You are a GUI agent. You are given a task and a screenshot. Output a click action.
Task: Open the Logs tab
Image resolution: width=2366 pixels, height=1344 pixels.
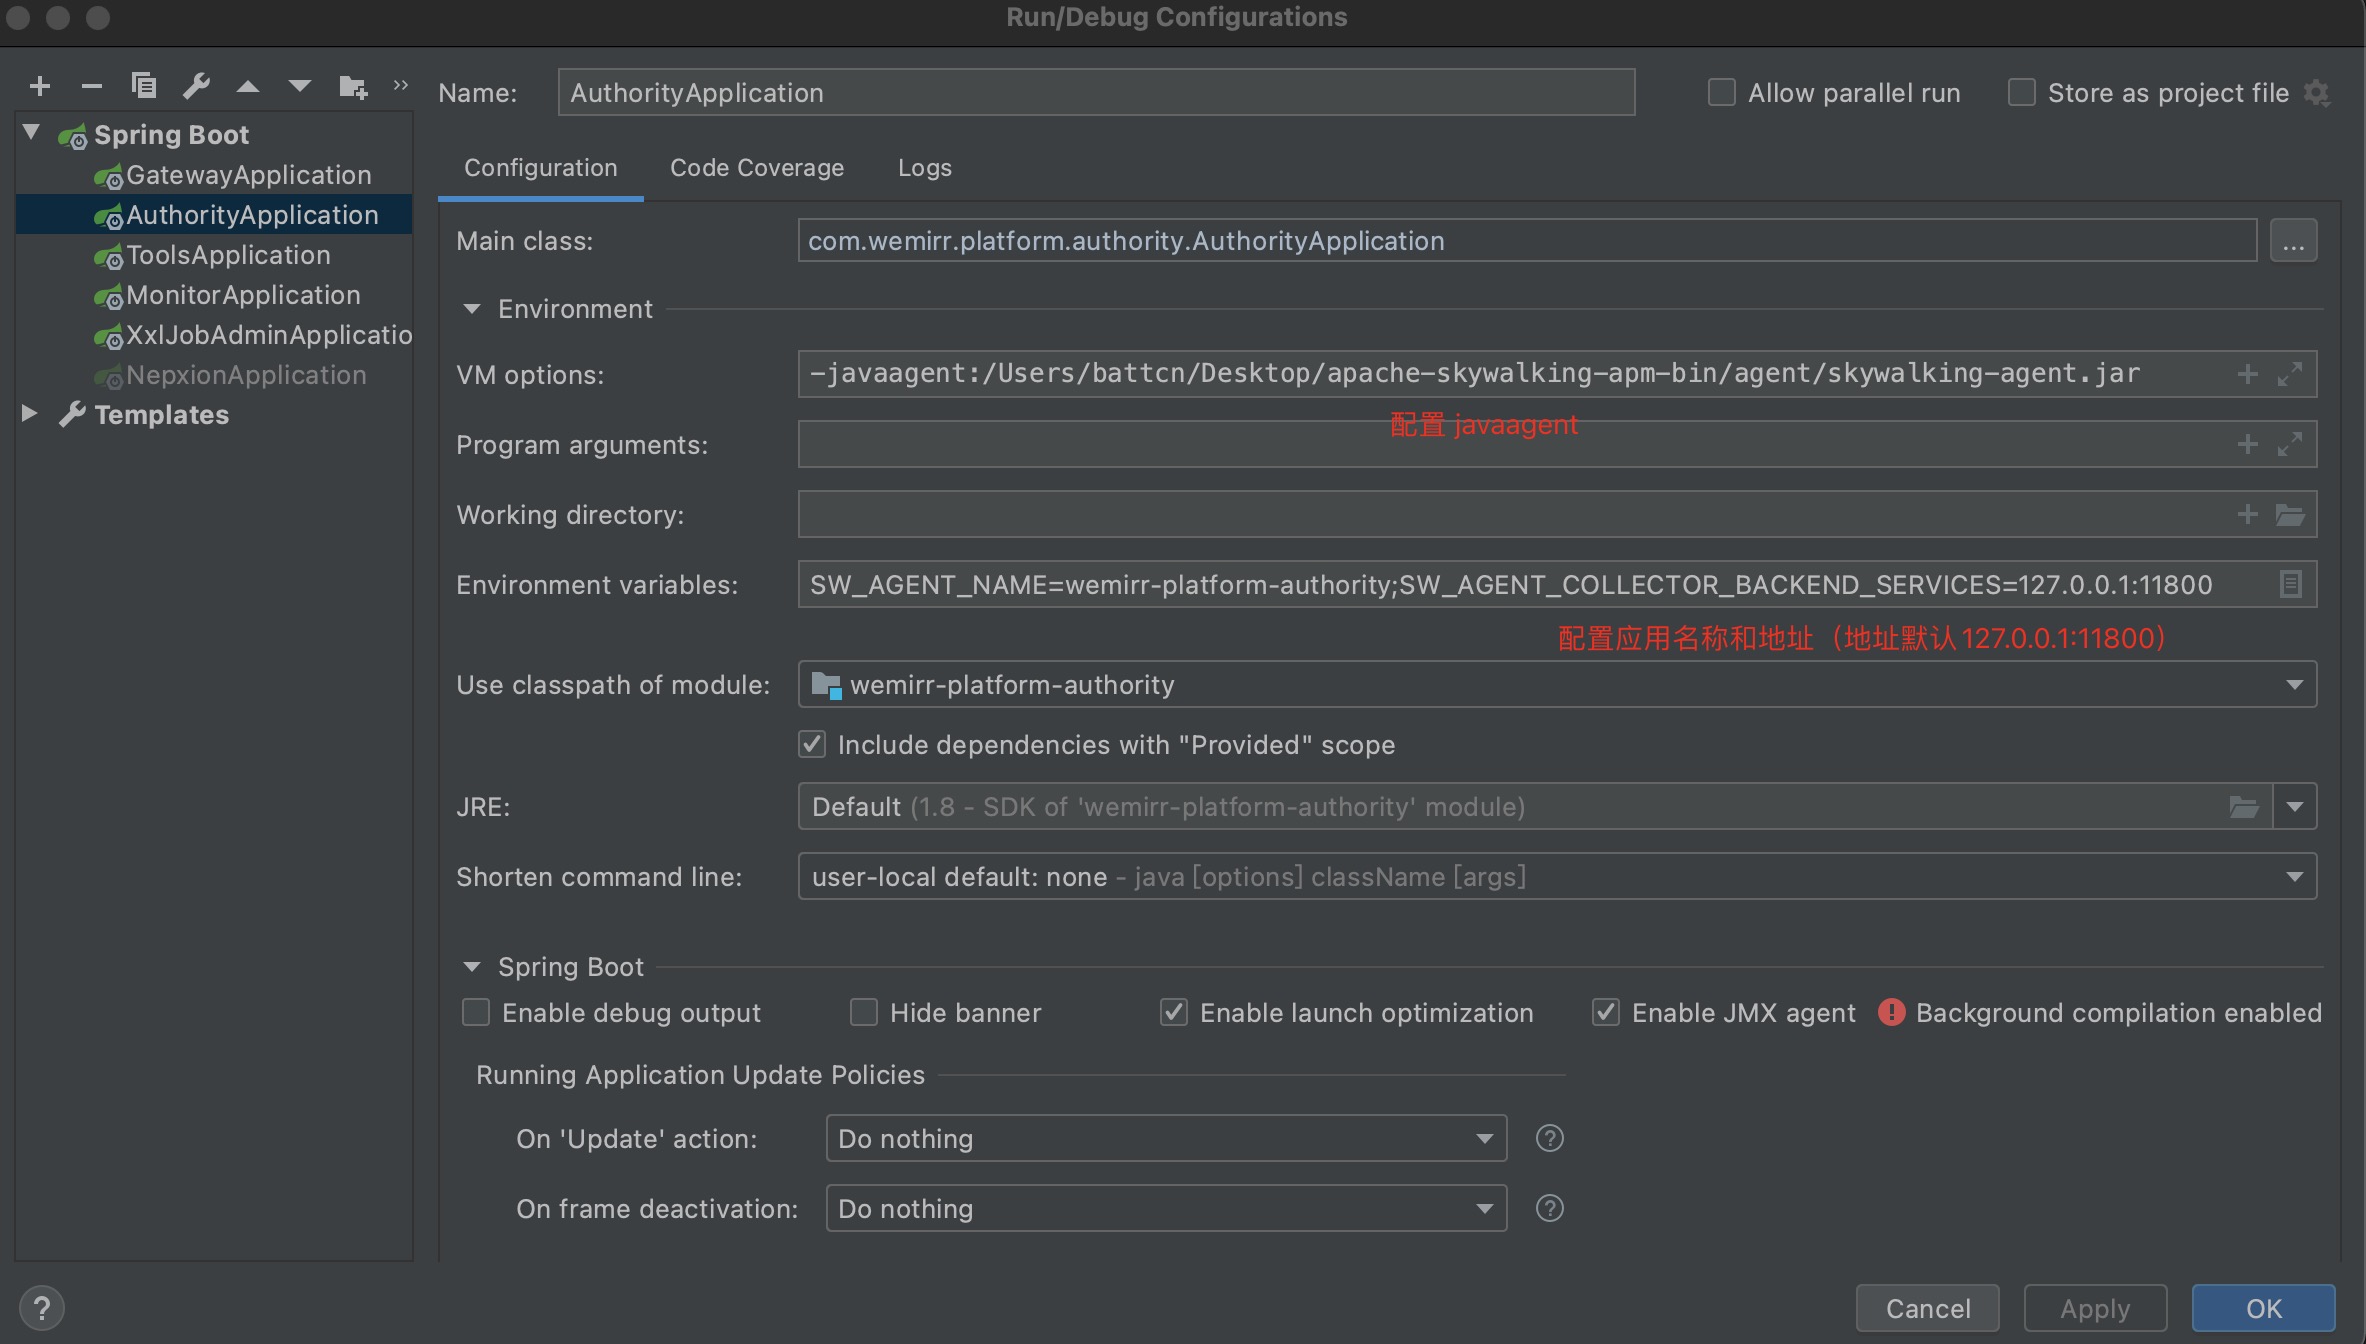(x=924, y=168)
